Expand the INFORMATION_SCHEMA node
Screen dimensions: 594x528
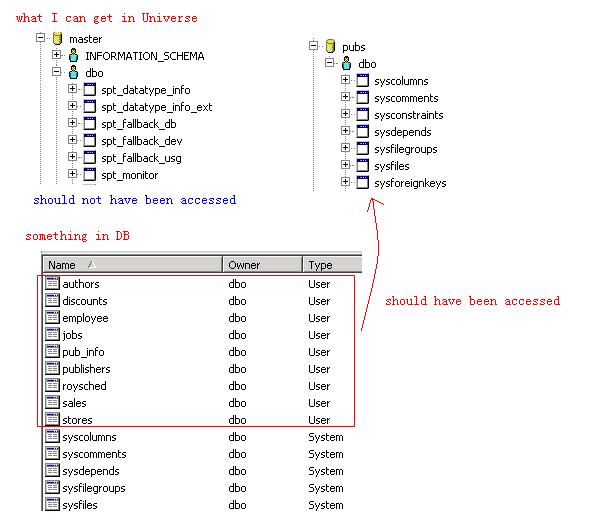point(56,55)
